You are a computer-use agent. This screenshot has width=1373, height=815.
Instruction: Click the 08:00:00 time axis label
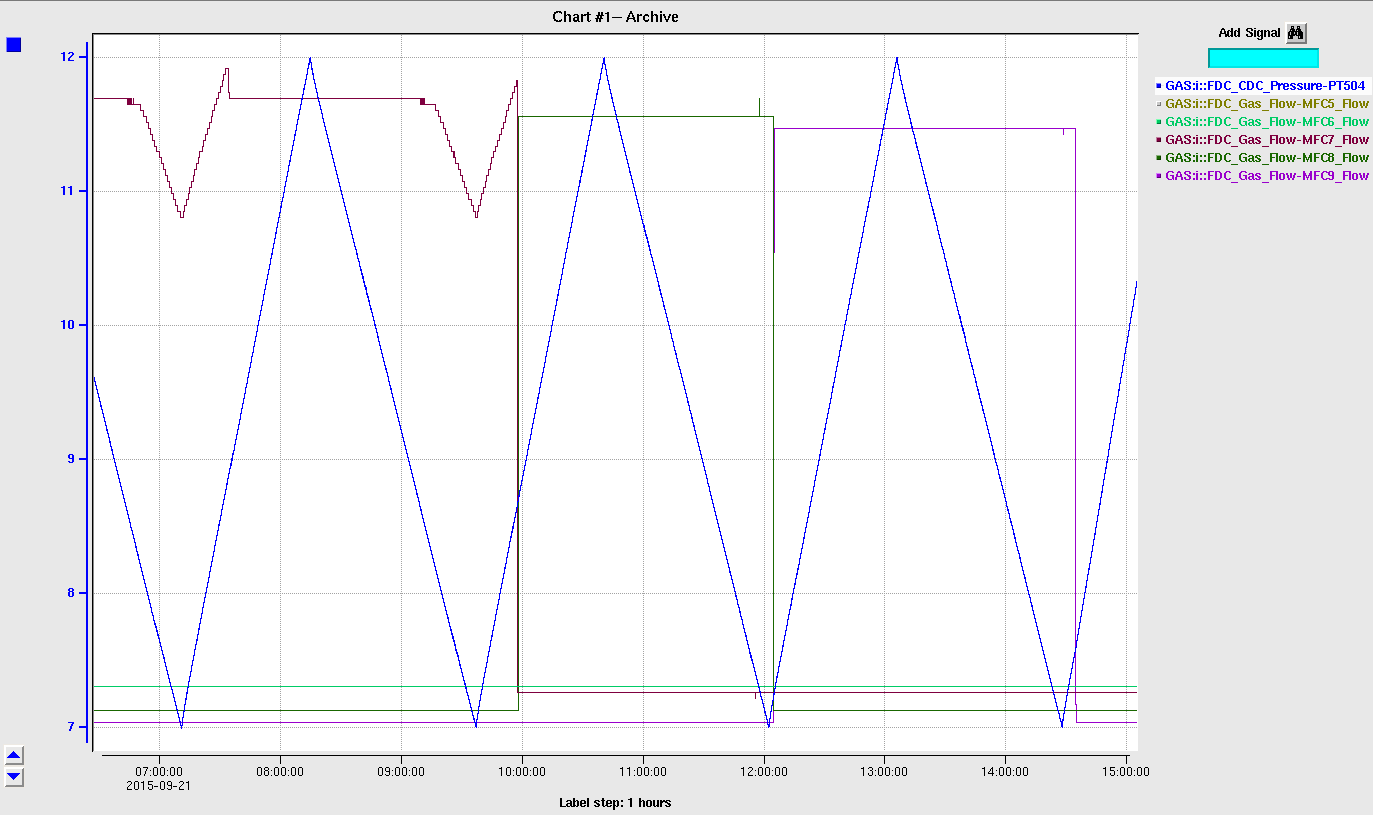[280, 772]
